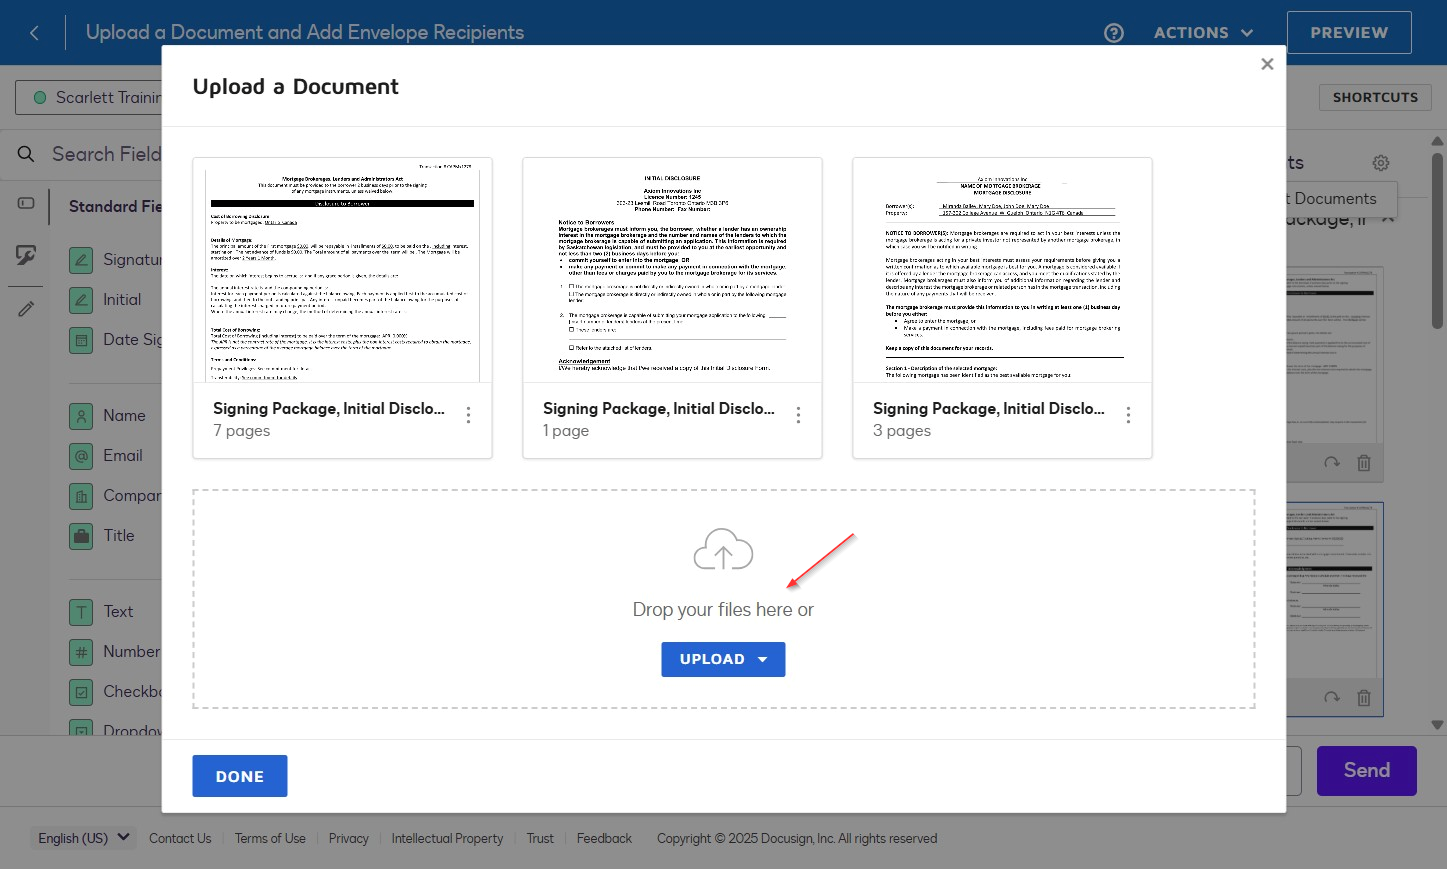Expand the UPLOAD dropdown button

click(x=723, y=659)
